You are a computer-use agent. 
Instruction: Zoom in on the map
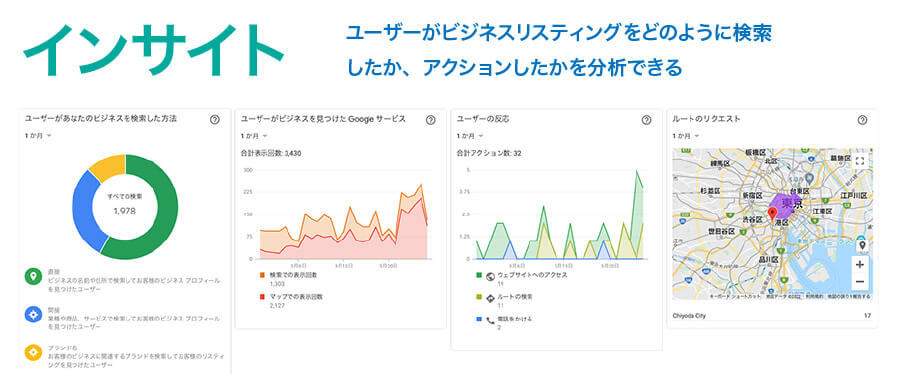[859, 265]
